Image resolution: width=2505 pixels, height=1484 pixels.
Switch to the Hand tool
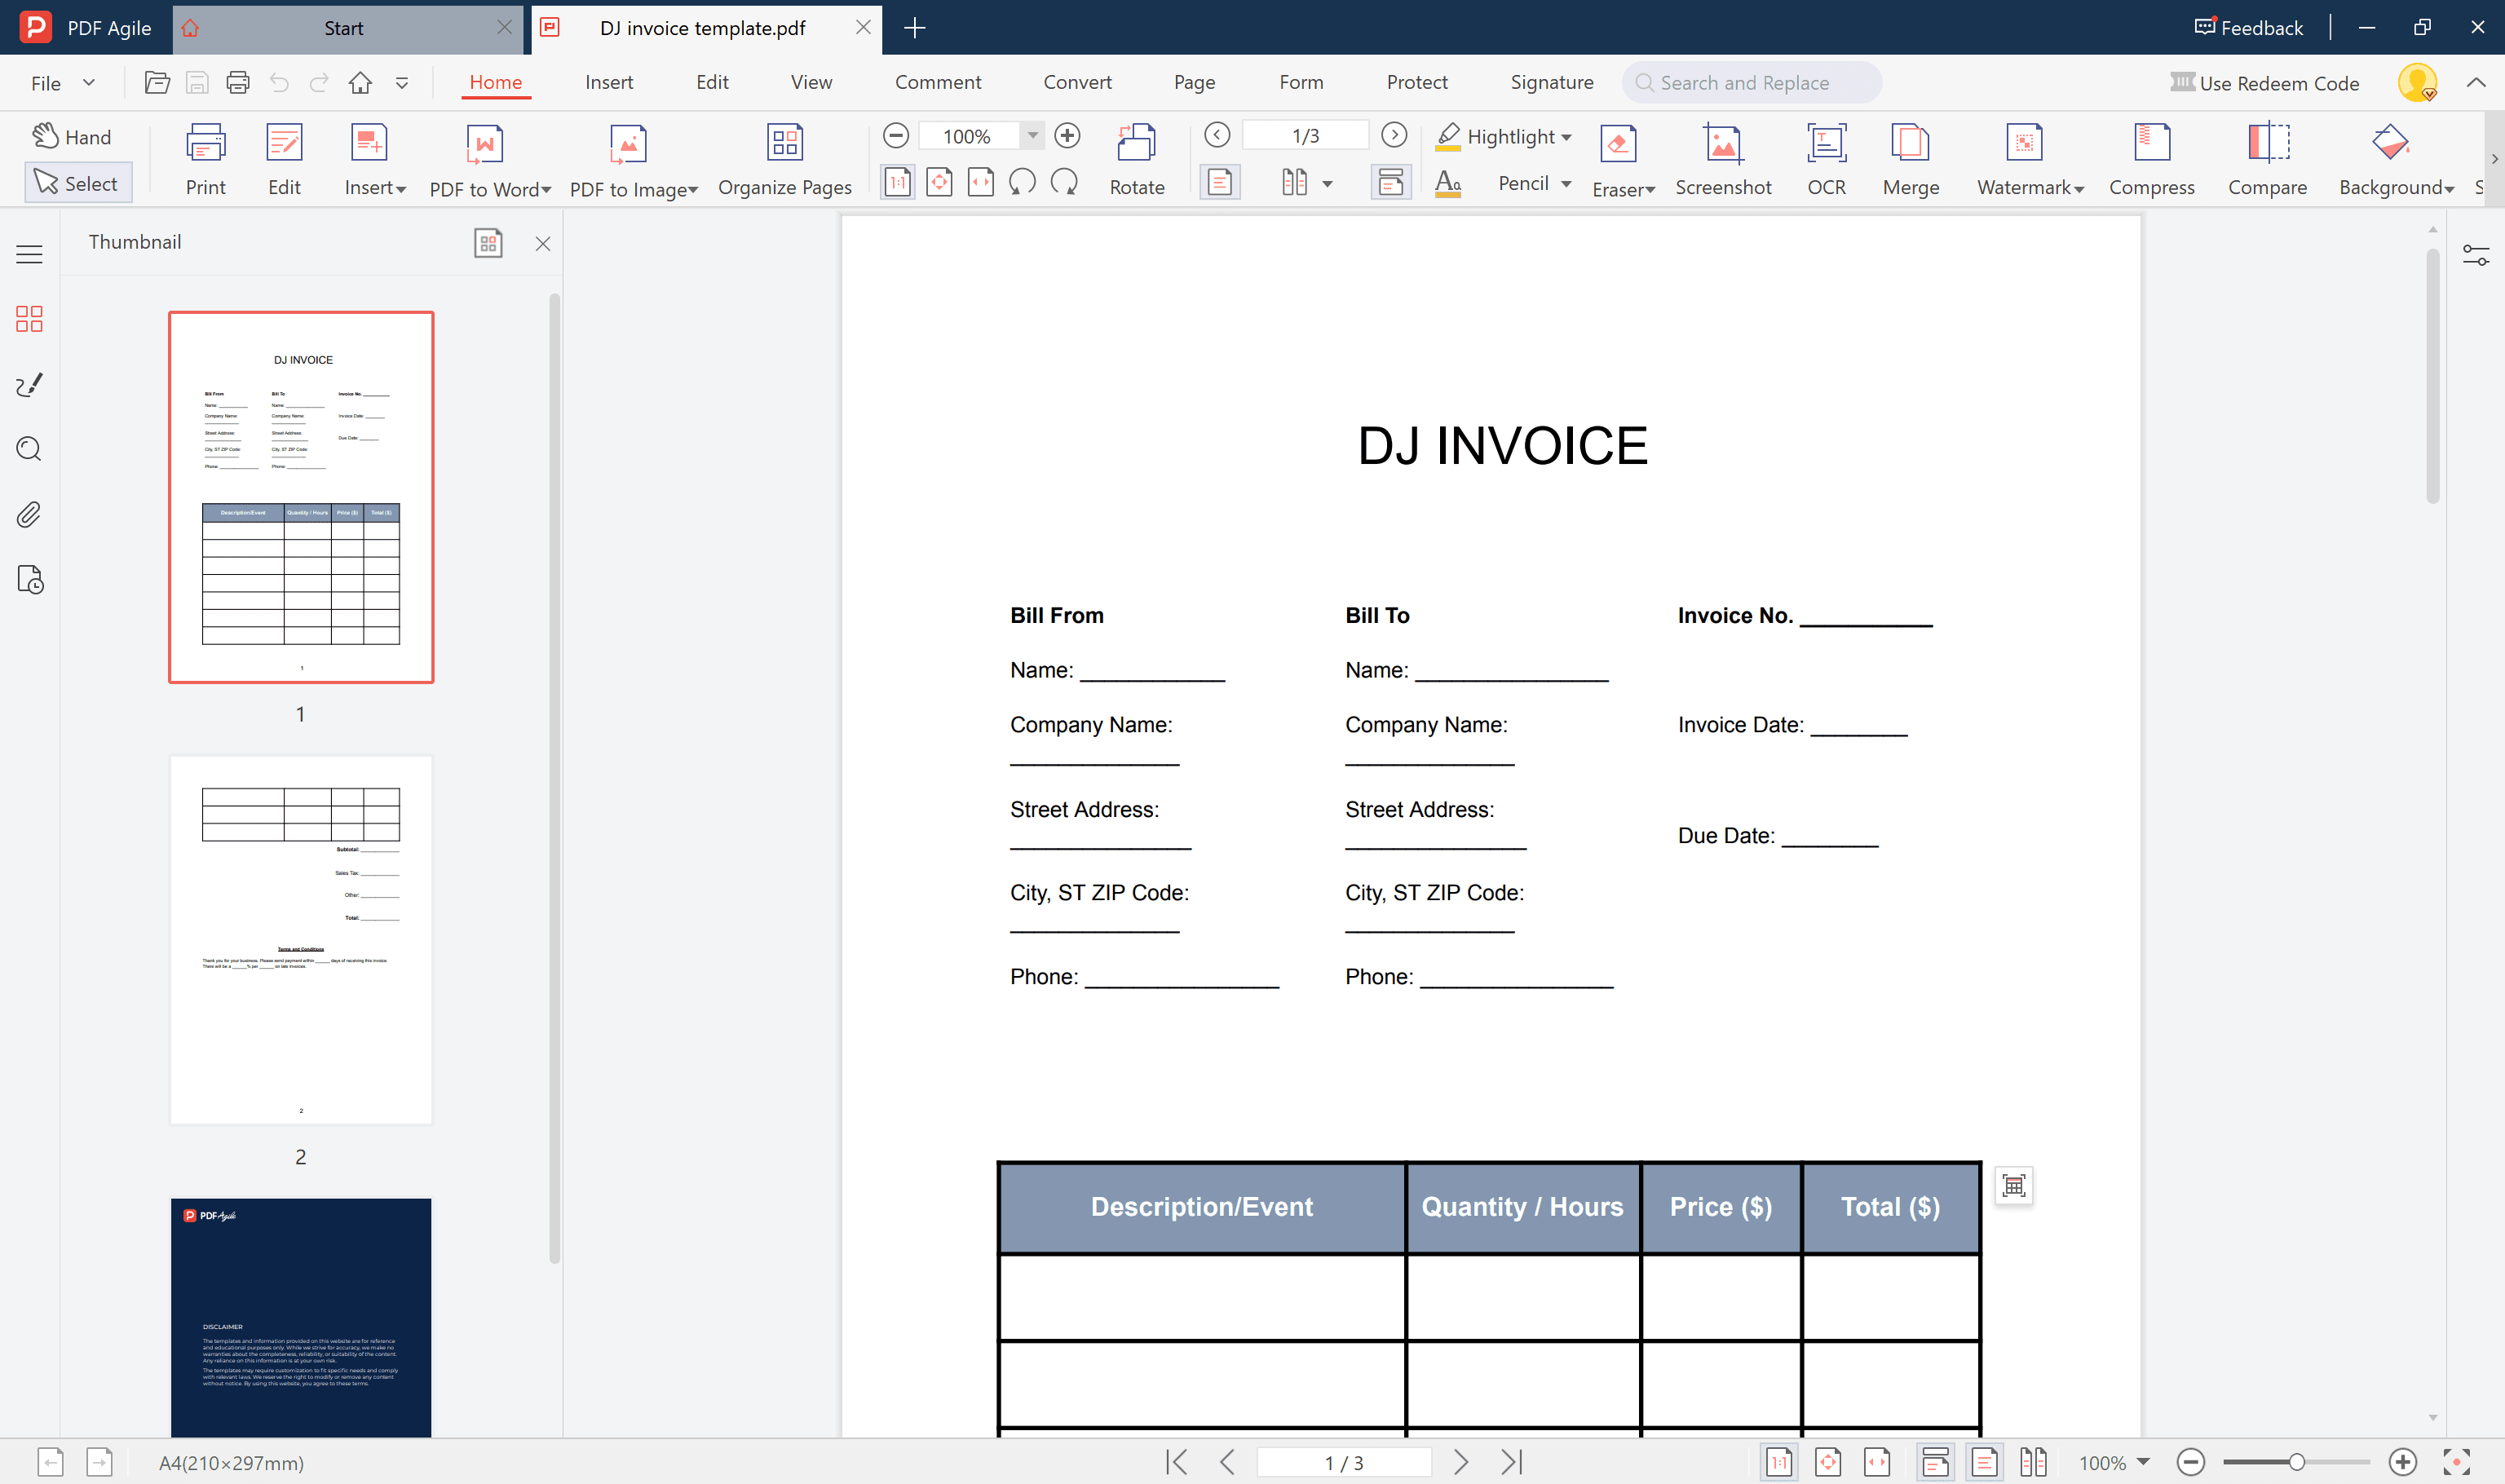click(x=72, y=137)
